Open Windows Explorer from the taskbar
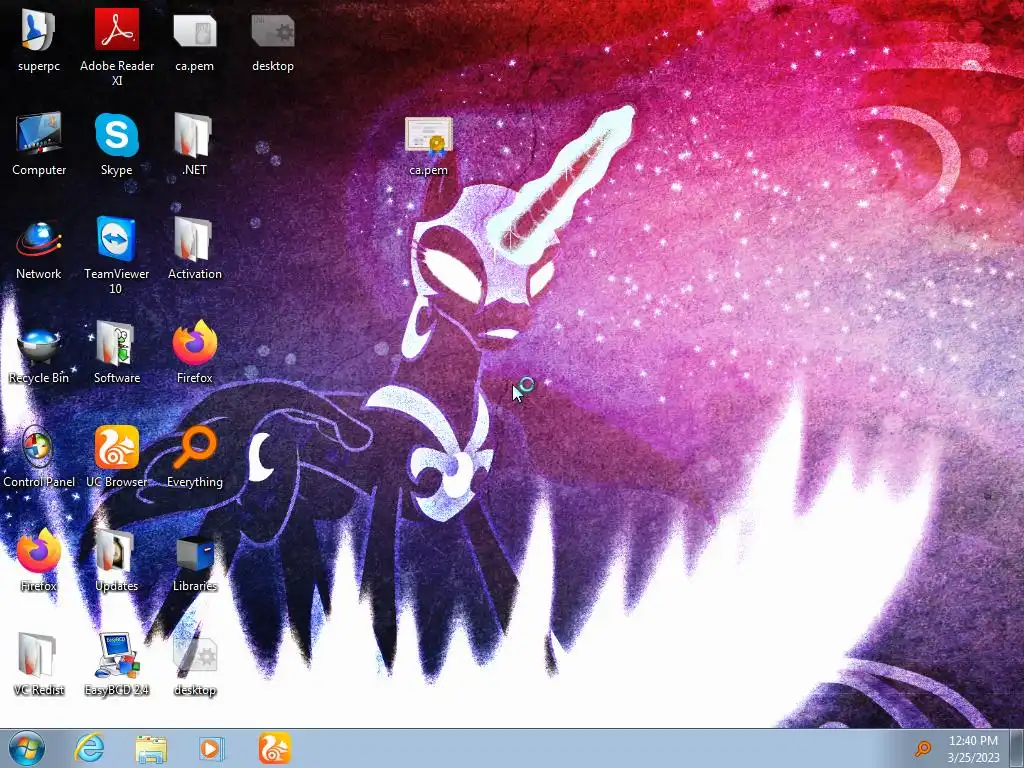The width and height of the screenshot is (1024, 768). 151,749
